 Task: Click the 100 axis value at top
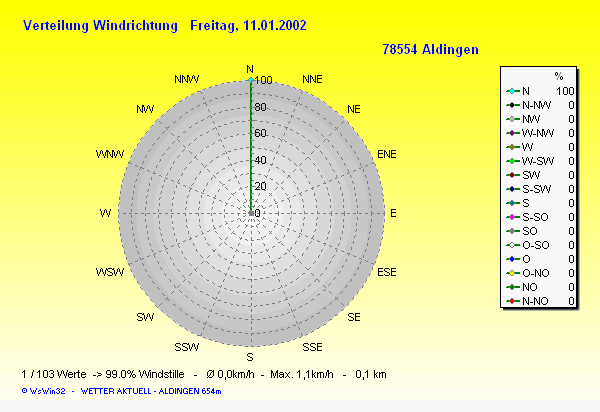[x=263, y=80]
